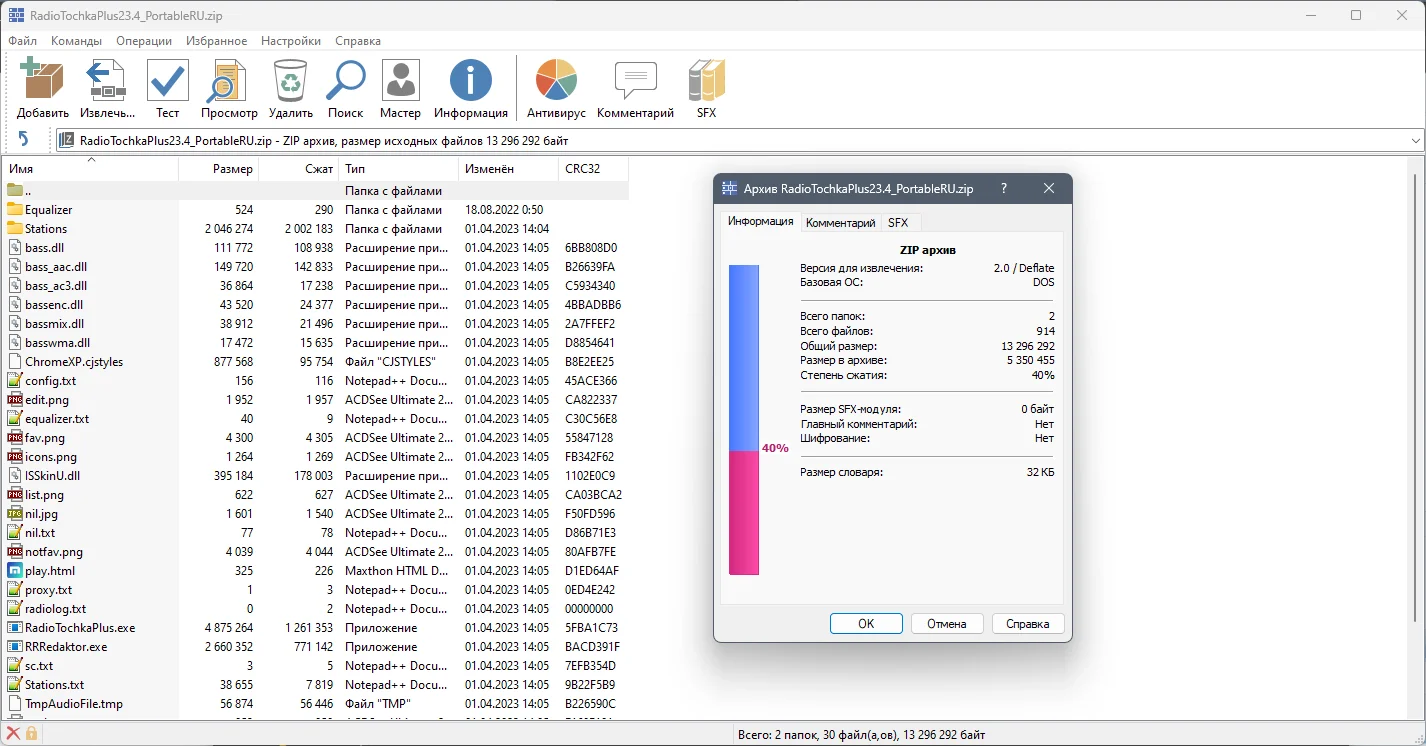
Task: Open the Операции menu
Action: 144,41
